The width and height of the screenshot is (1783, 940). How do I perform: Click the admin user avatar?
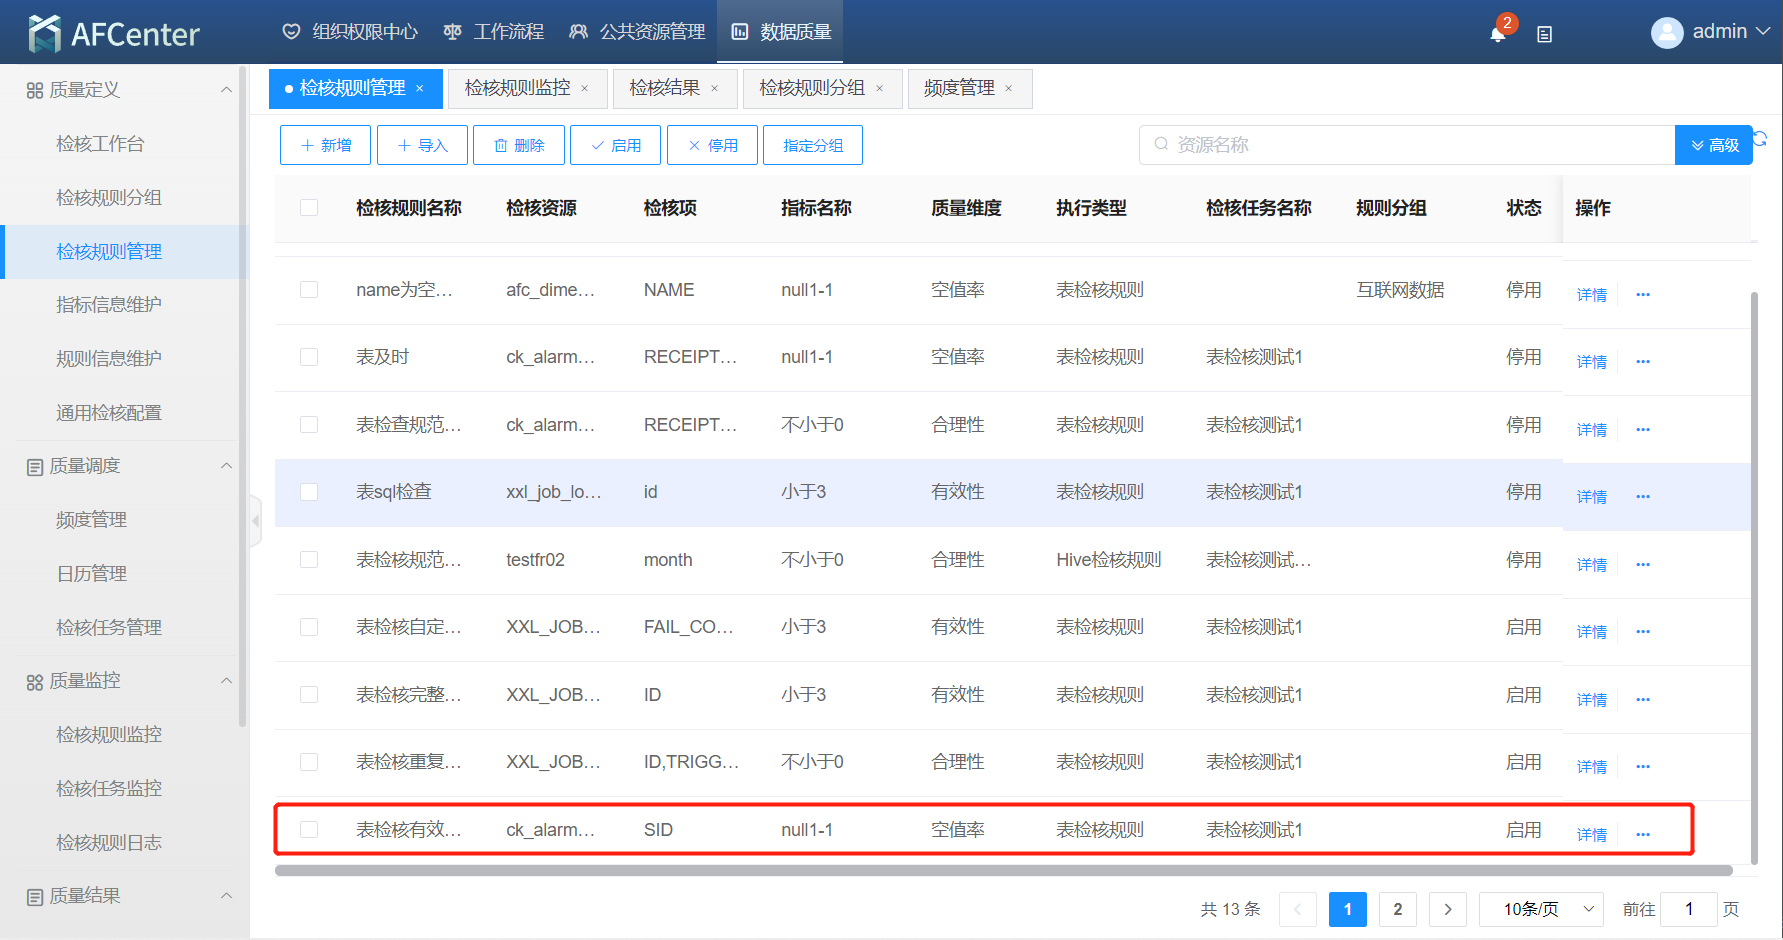pyautogui.click(x=1666, y=33)
